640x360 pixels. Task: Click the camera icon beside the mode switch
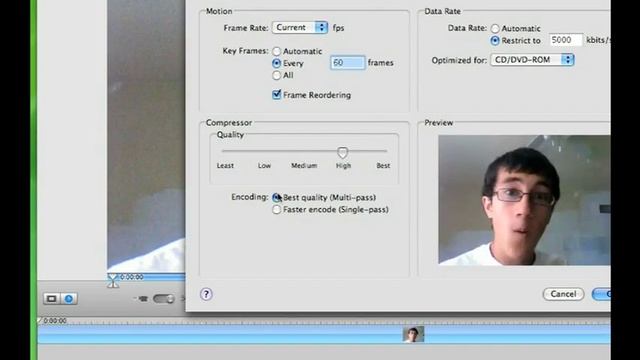142,299
